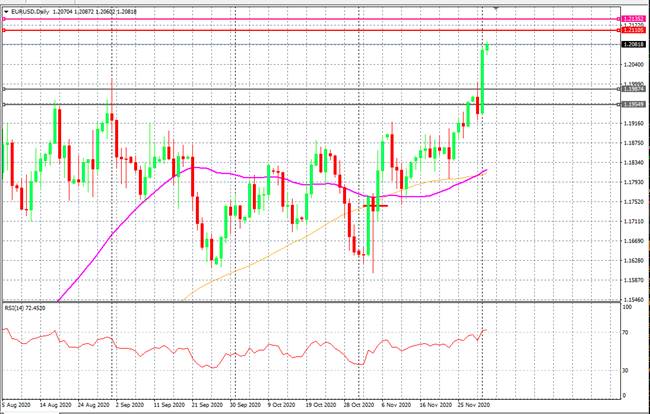Image resolution: width=650 pixels, height=414 pixels.
Task: Click the 5 Aug 2020 date label
Action: tap(16, 404)
